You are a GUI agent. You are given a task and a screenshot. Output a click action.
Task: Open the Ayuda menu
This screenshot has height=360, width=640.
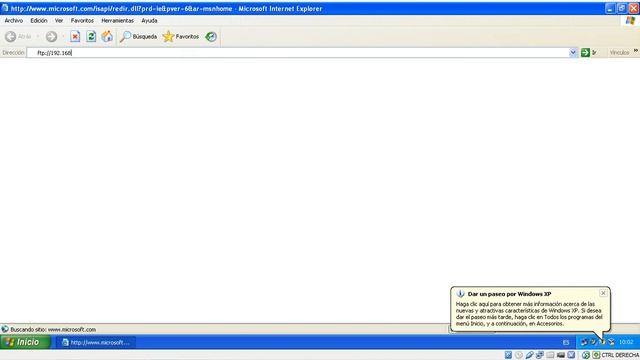pyautogui.click(x=149, y=20)
